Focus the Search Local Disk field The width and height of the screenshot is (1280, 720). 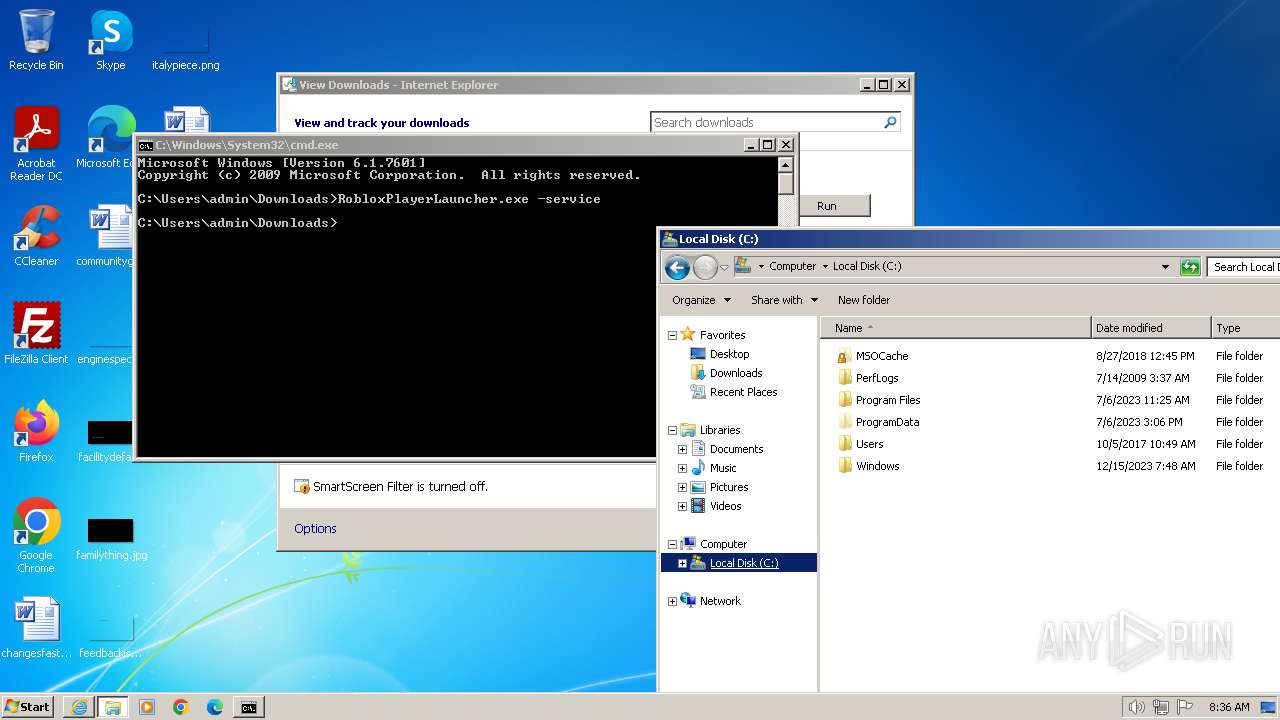pos(1244,267)
